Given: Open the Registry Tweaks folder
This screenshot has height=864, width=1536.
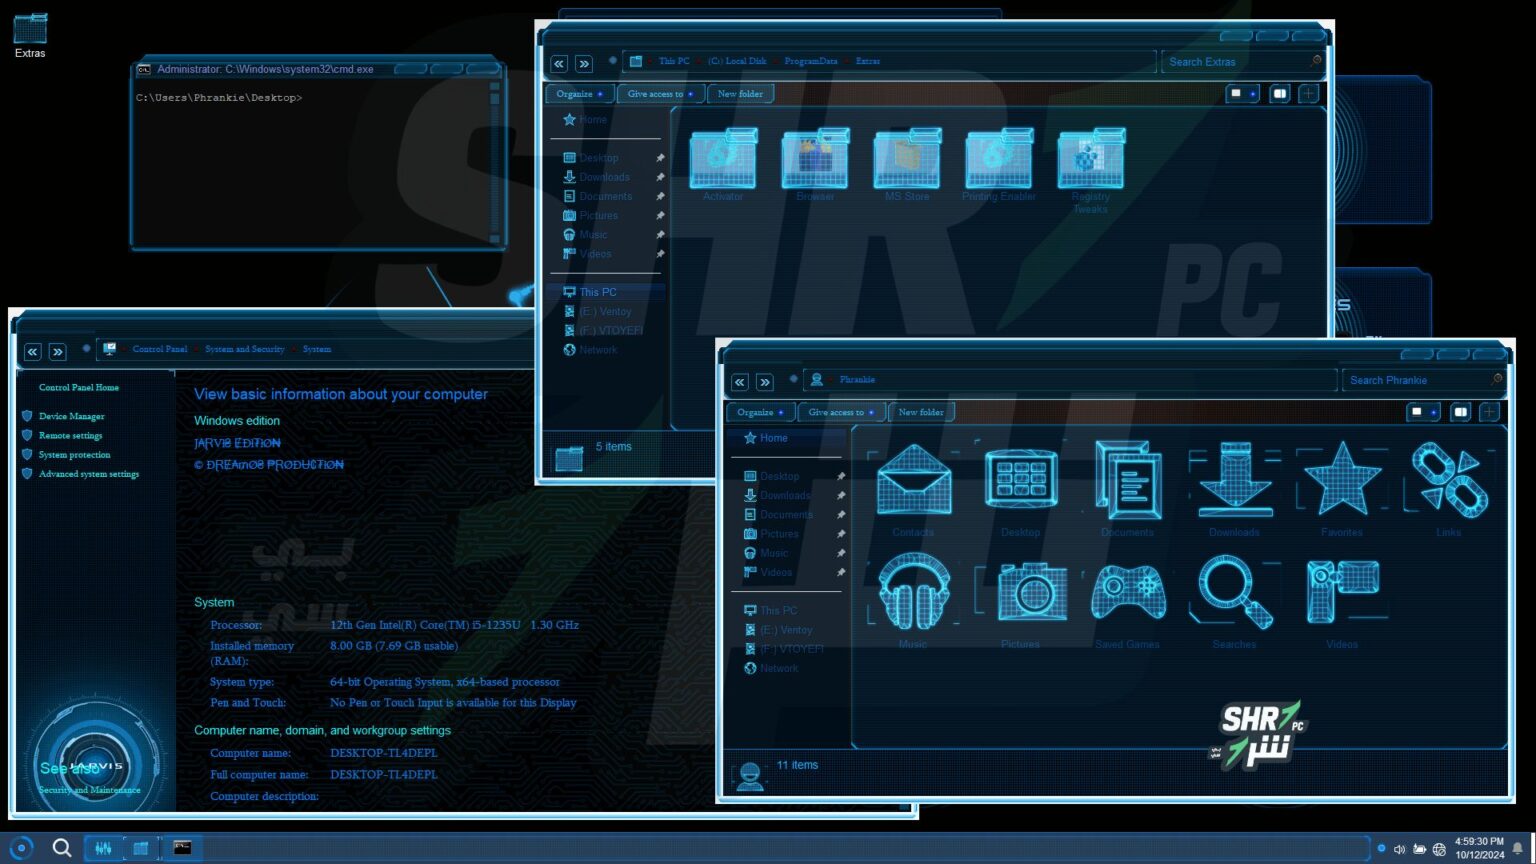Looking at the screenshot, I should click(x=1089, y=160).
